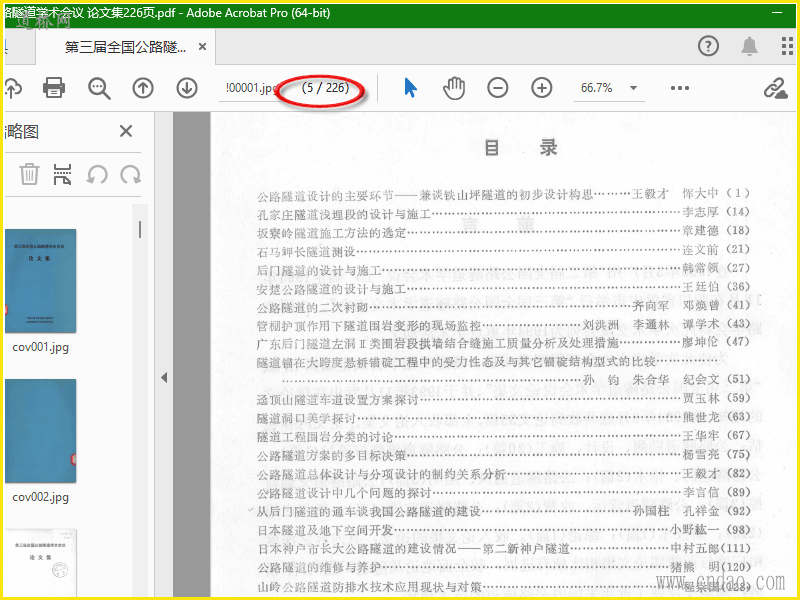Go to previous page arrow
Screen dimensions: 800x600
(x=143, y=88)
